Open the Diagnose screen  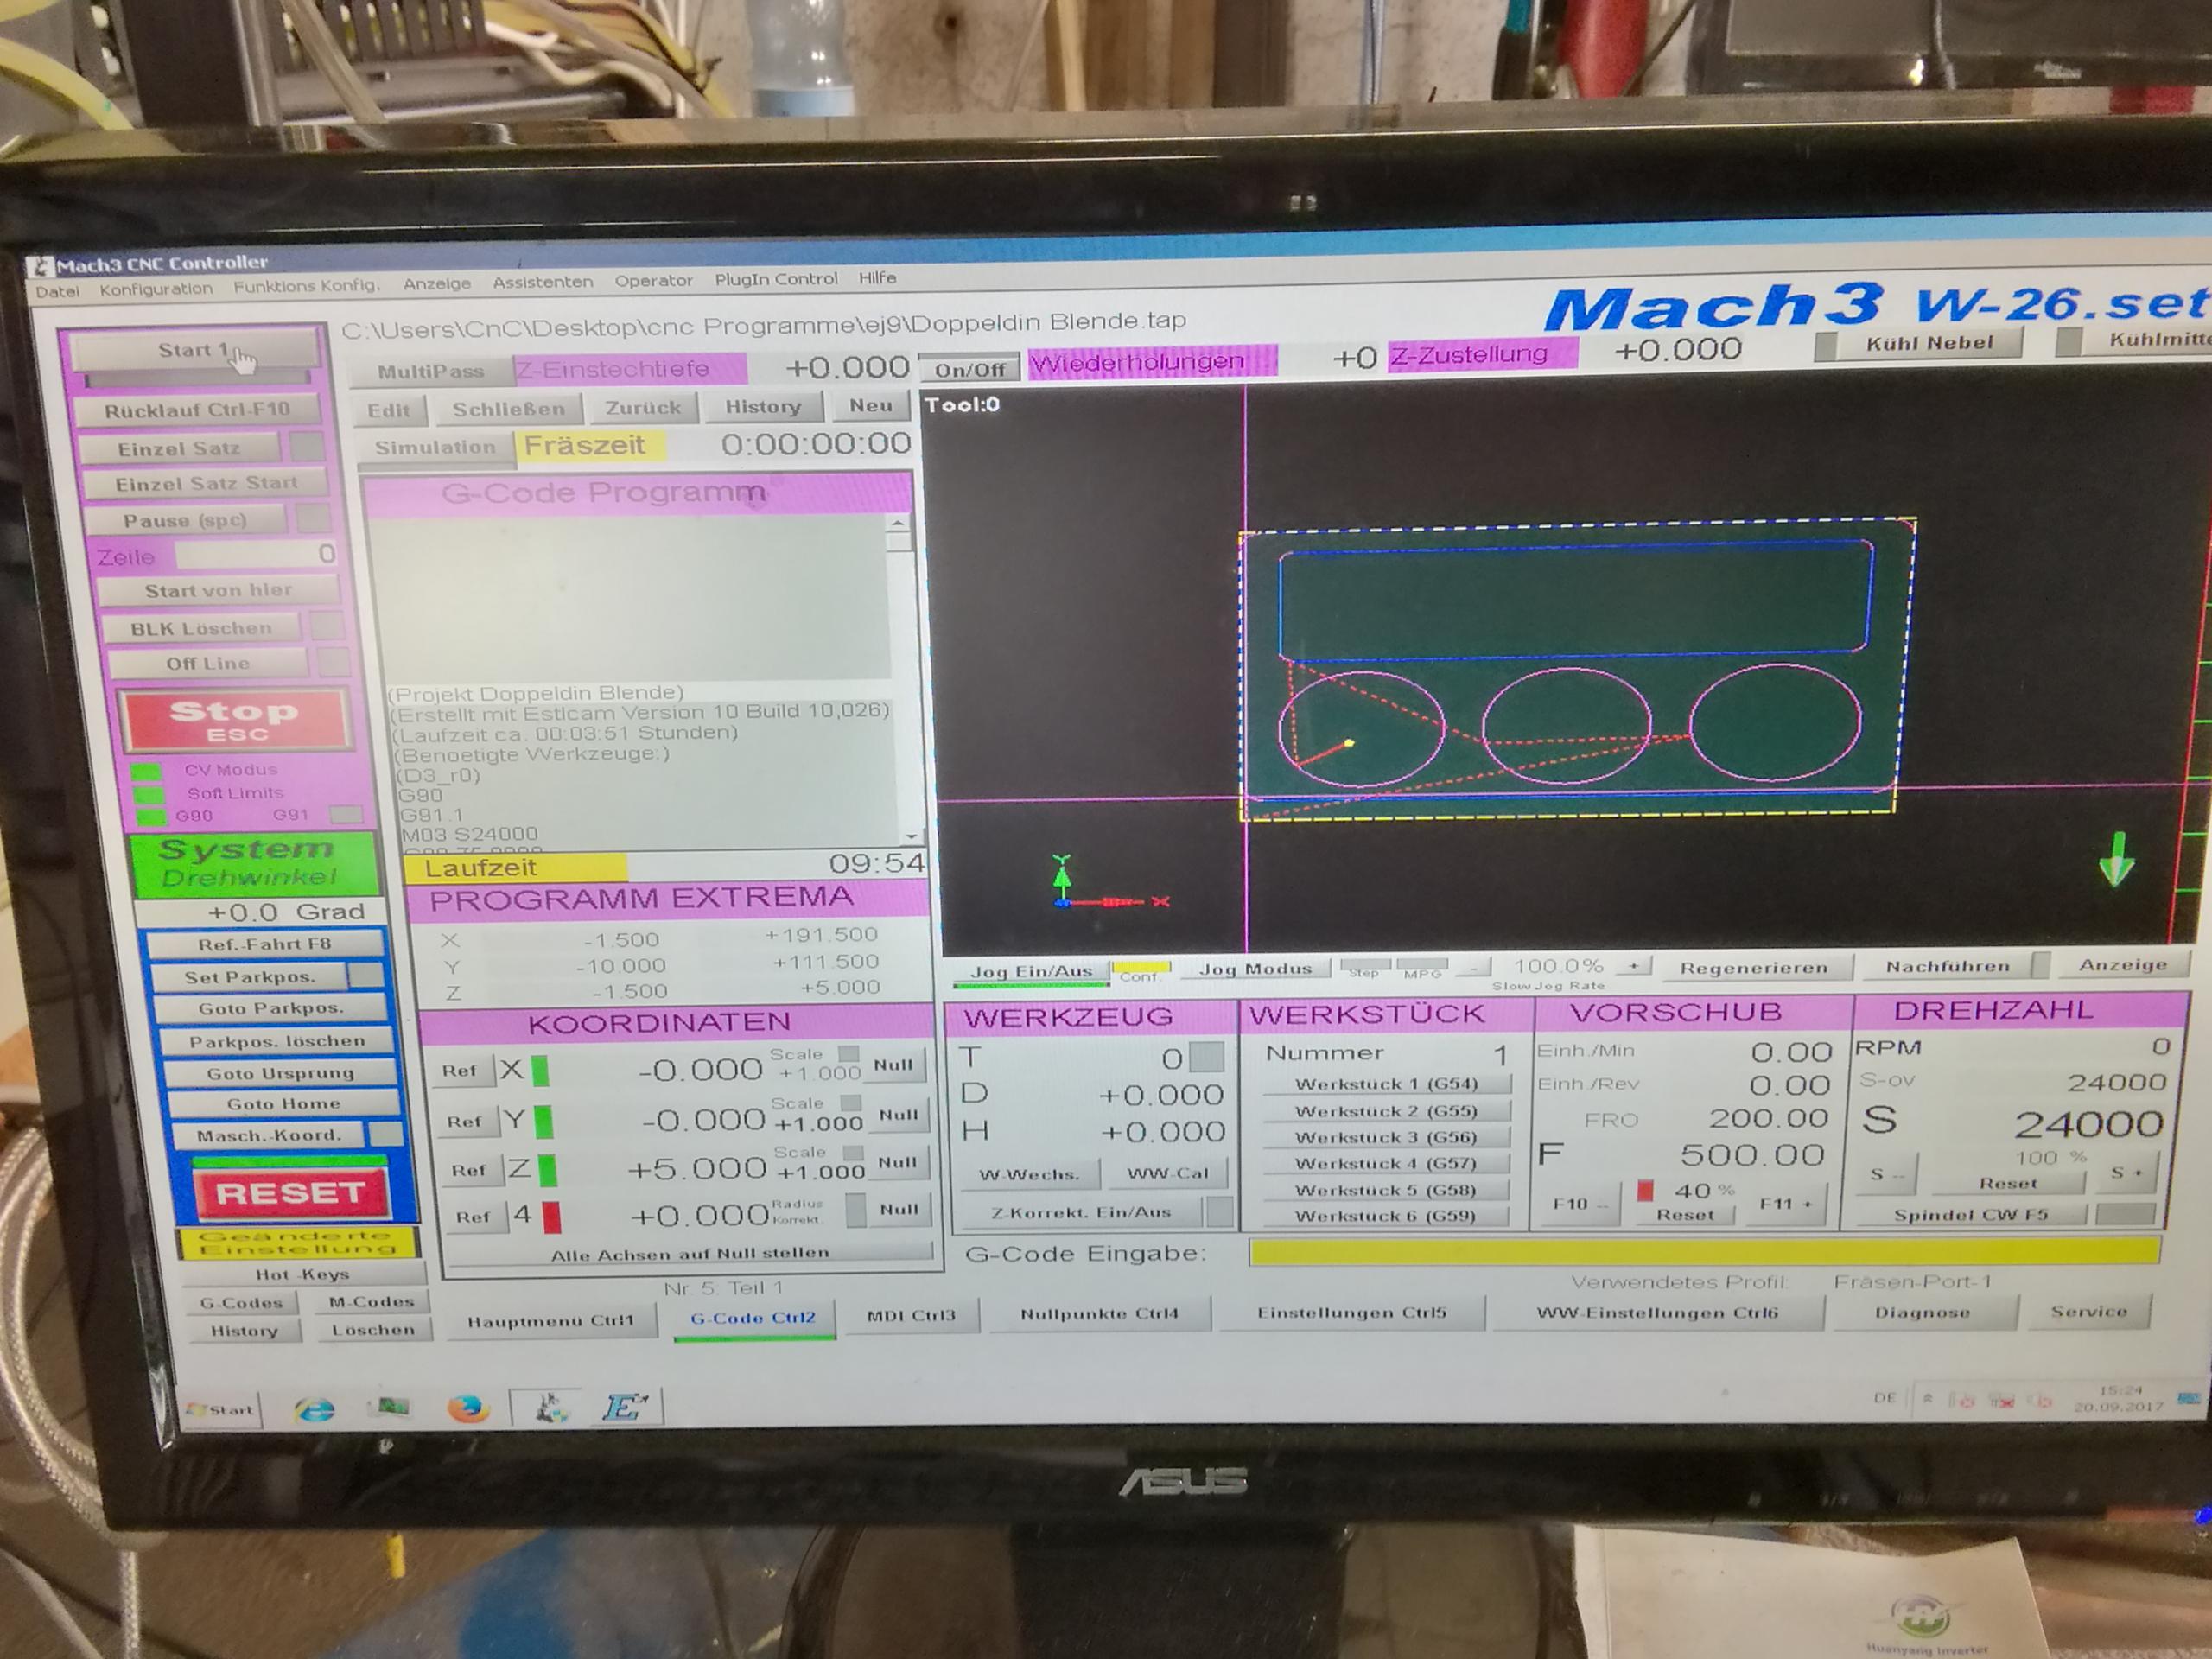click(x=1922, y=1312)
